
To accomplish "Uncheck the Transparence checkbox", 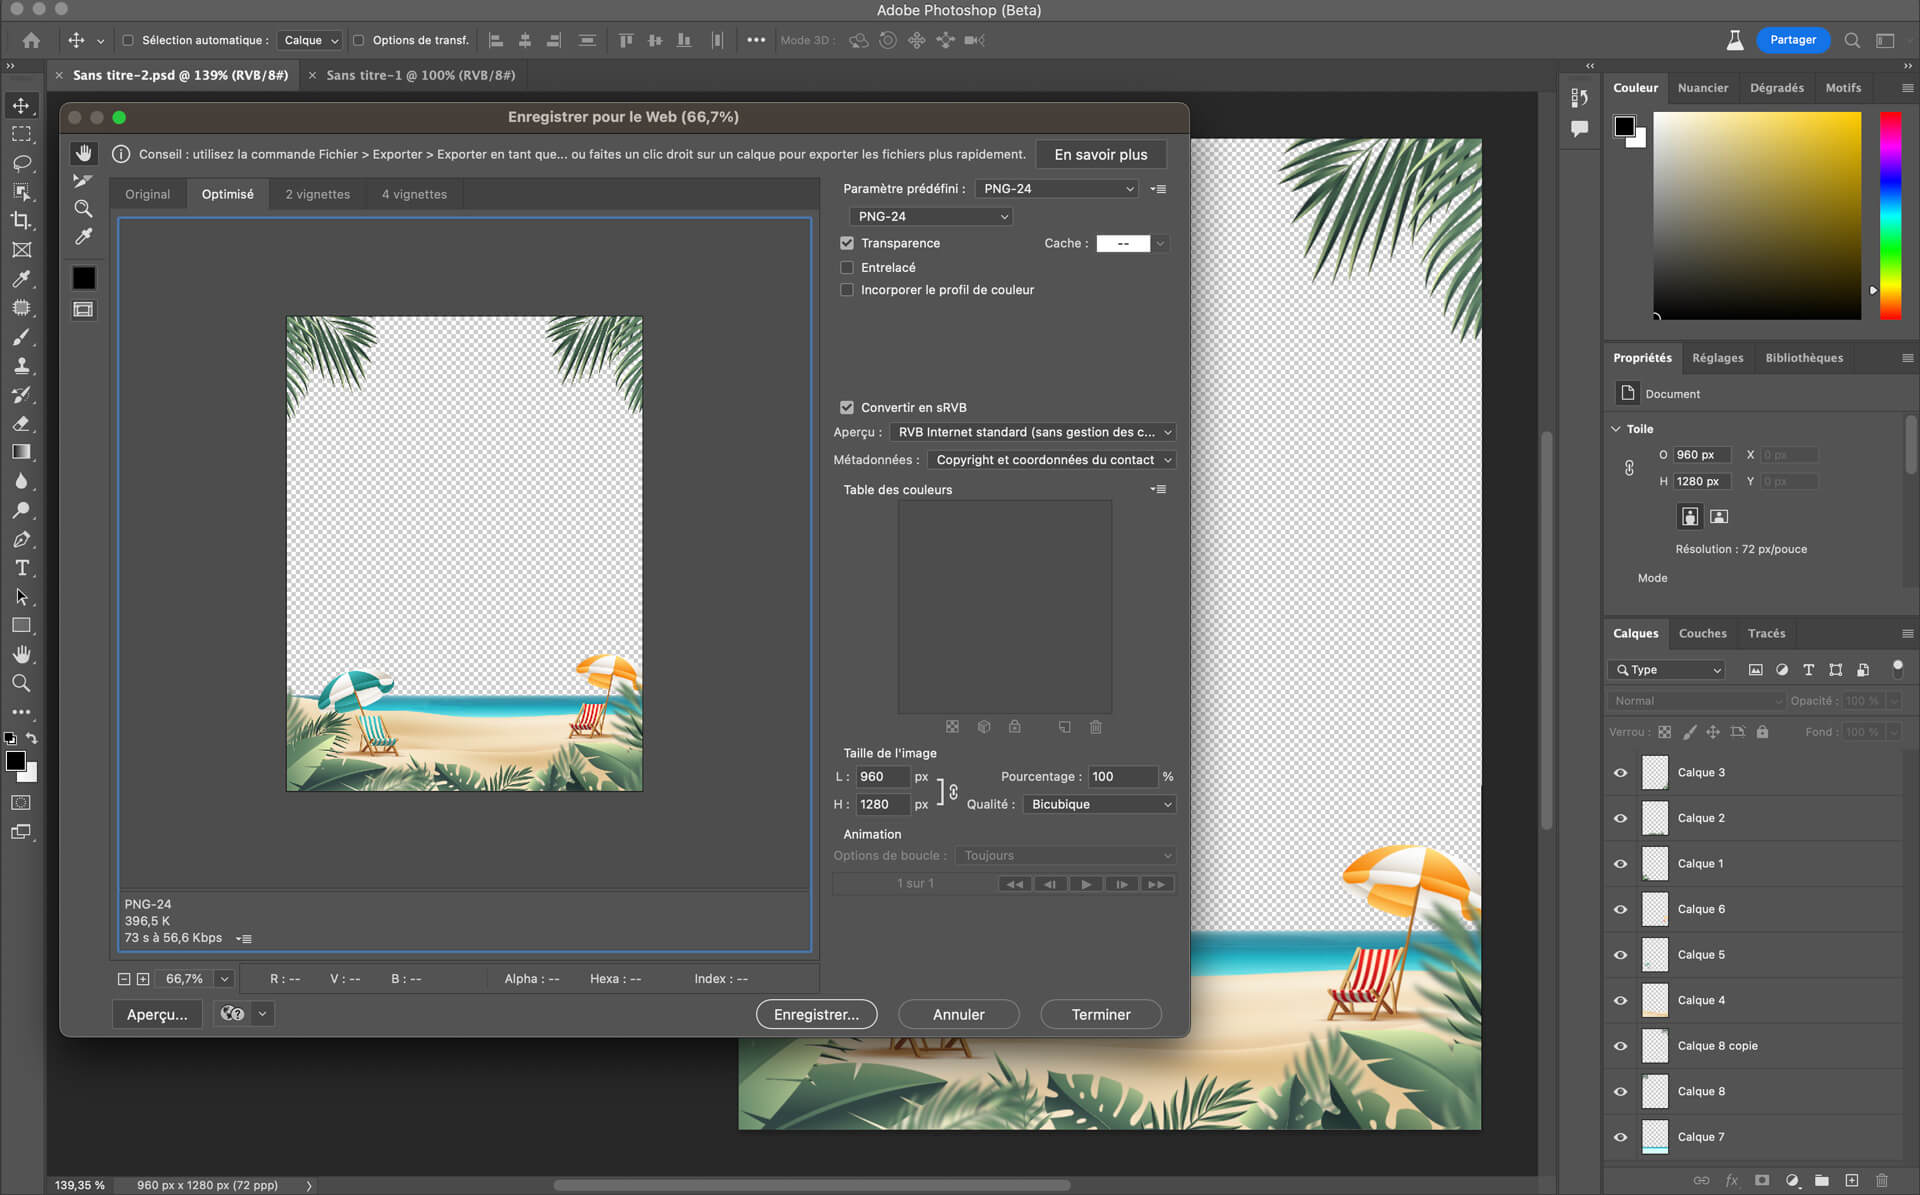I will (847, 243).
